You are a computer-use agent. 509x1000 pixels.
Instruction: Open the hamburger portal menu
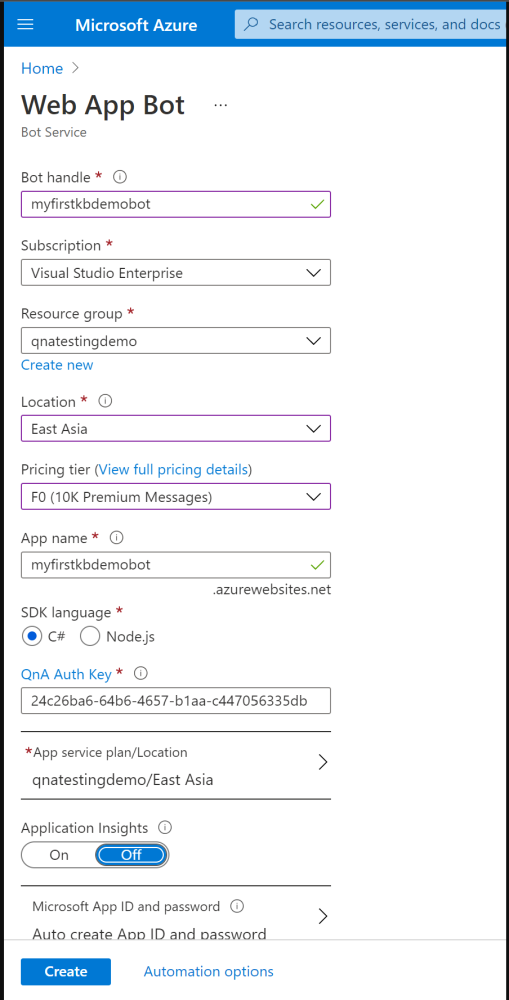26,25
